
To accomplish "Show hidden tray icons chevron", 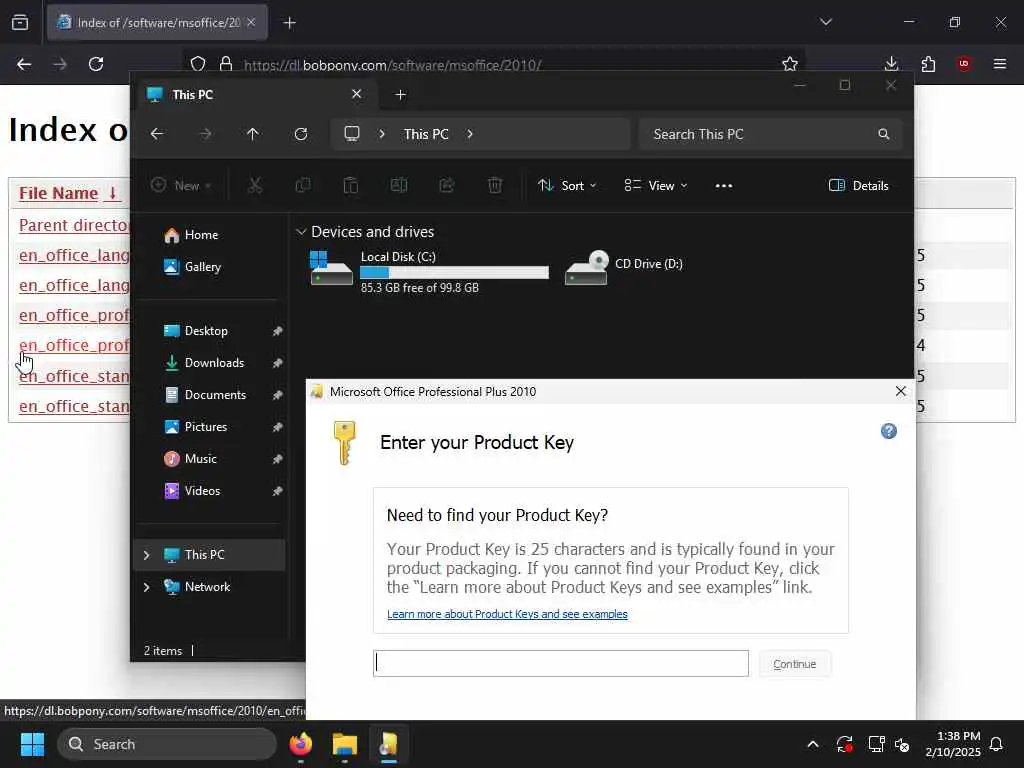I will pyautogui.click(x=813, y=744).
